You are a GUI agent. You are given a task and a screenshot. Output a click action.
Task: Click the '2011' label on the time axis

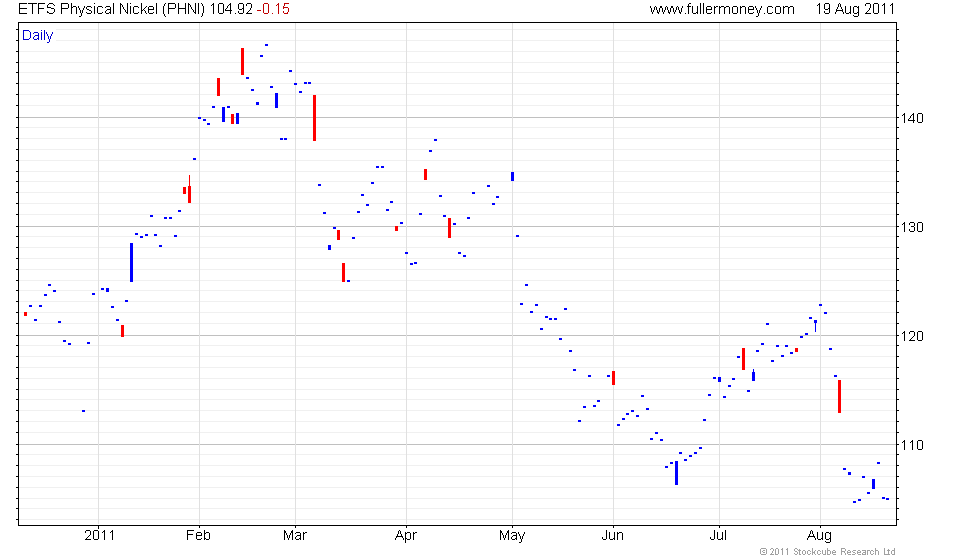coord(99,536)
